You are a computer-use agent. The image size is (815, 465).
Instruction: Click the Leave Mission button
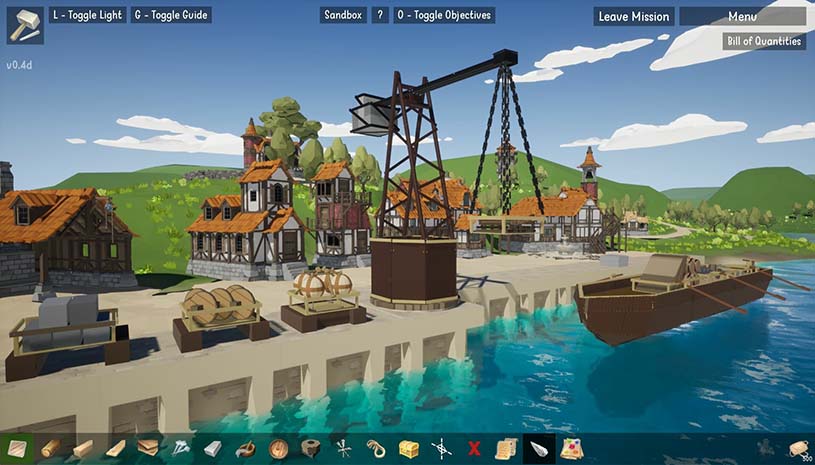[x=634, y=16]
